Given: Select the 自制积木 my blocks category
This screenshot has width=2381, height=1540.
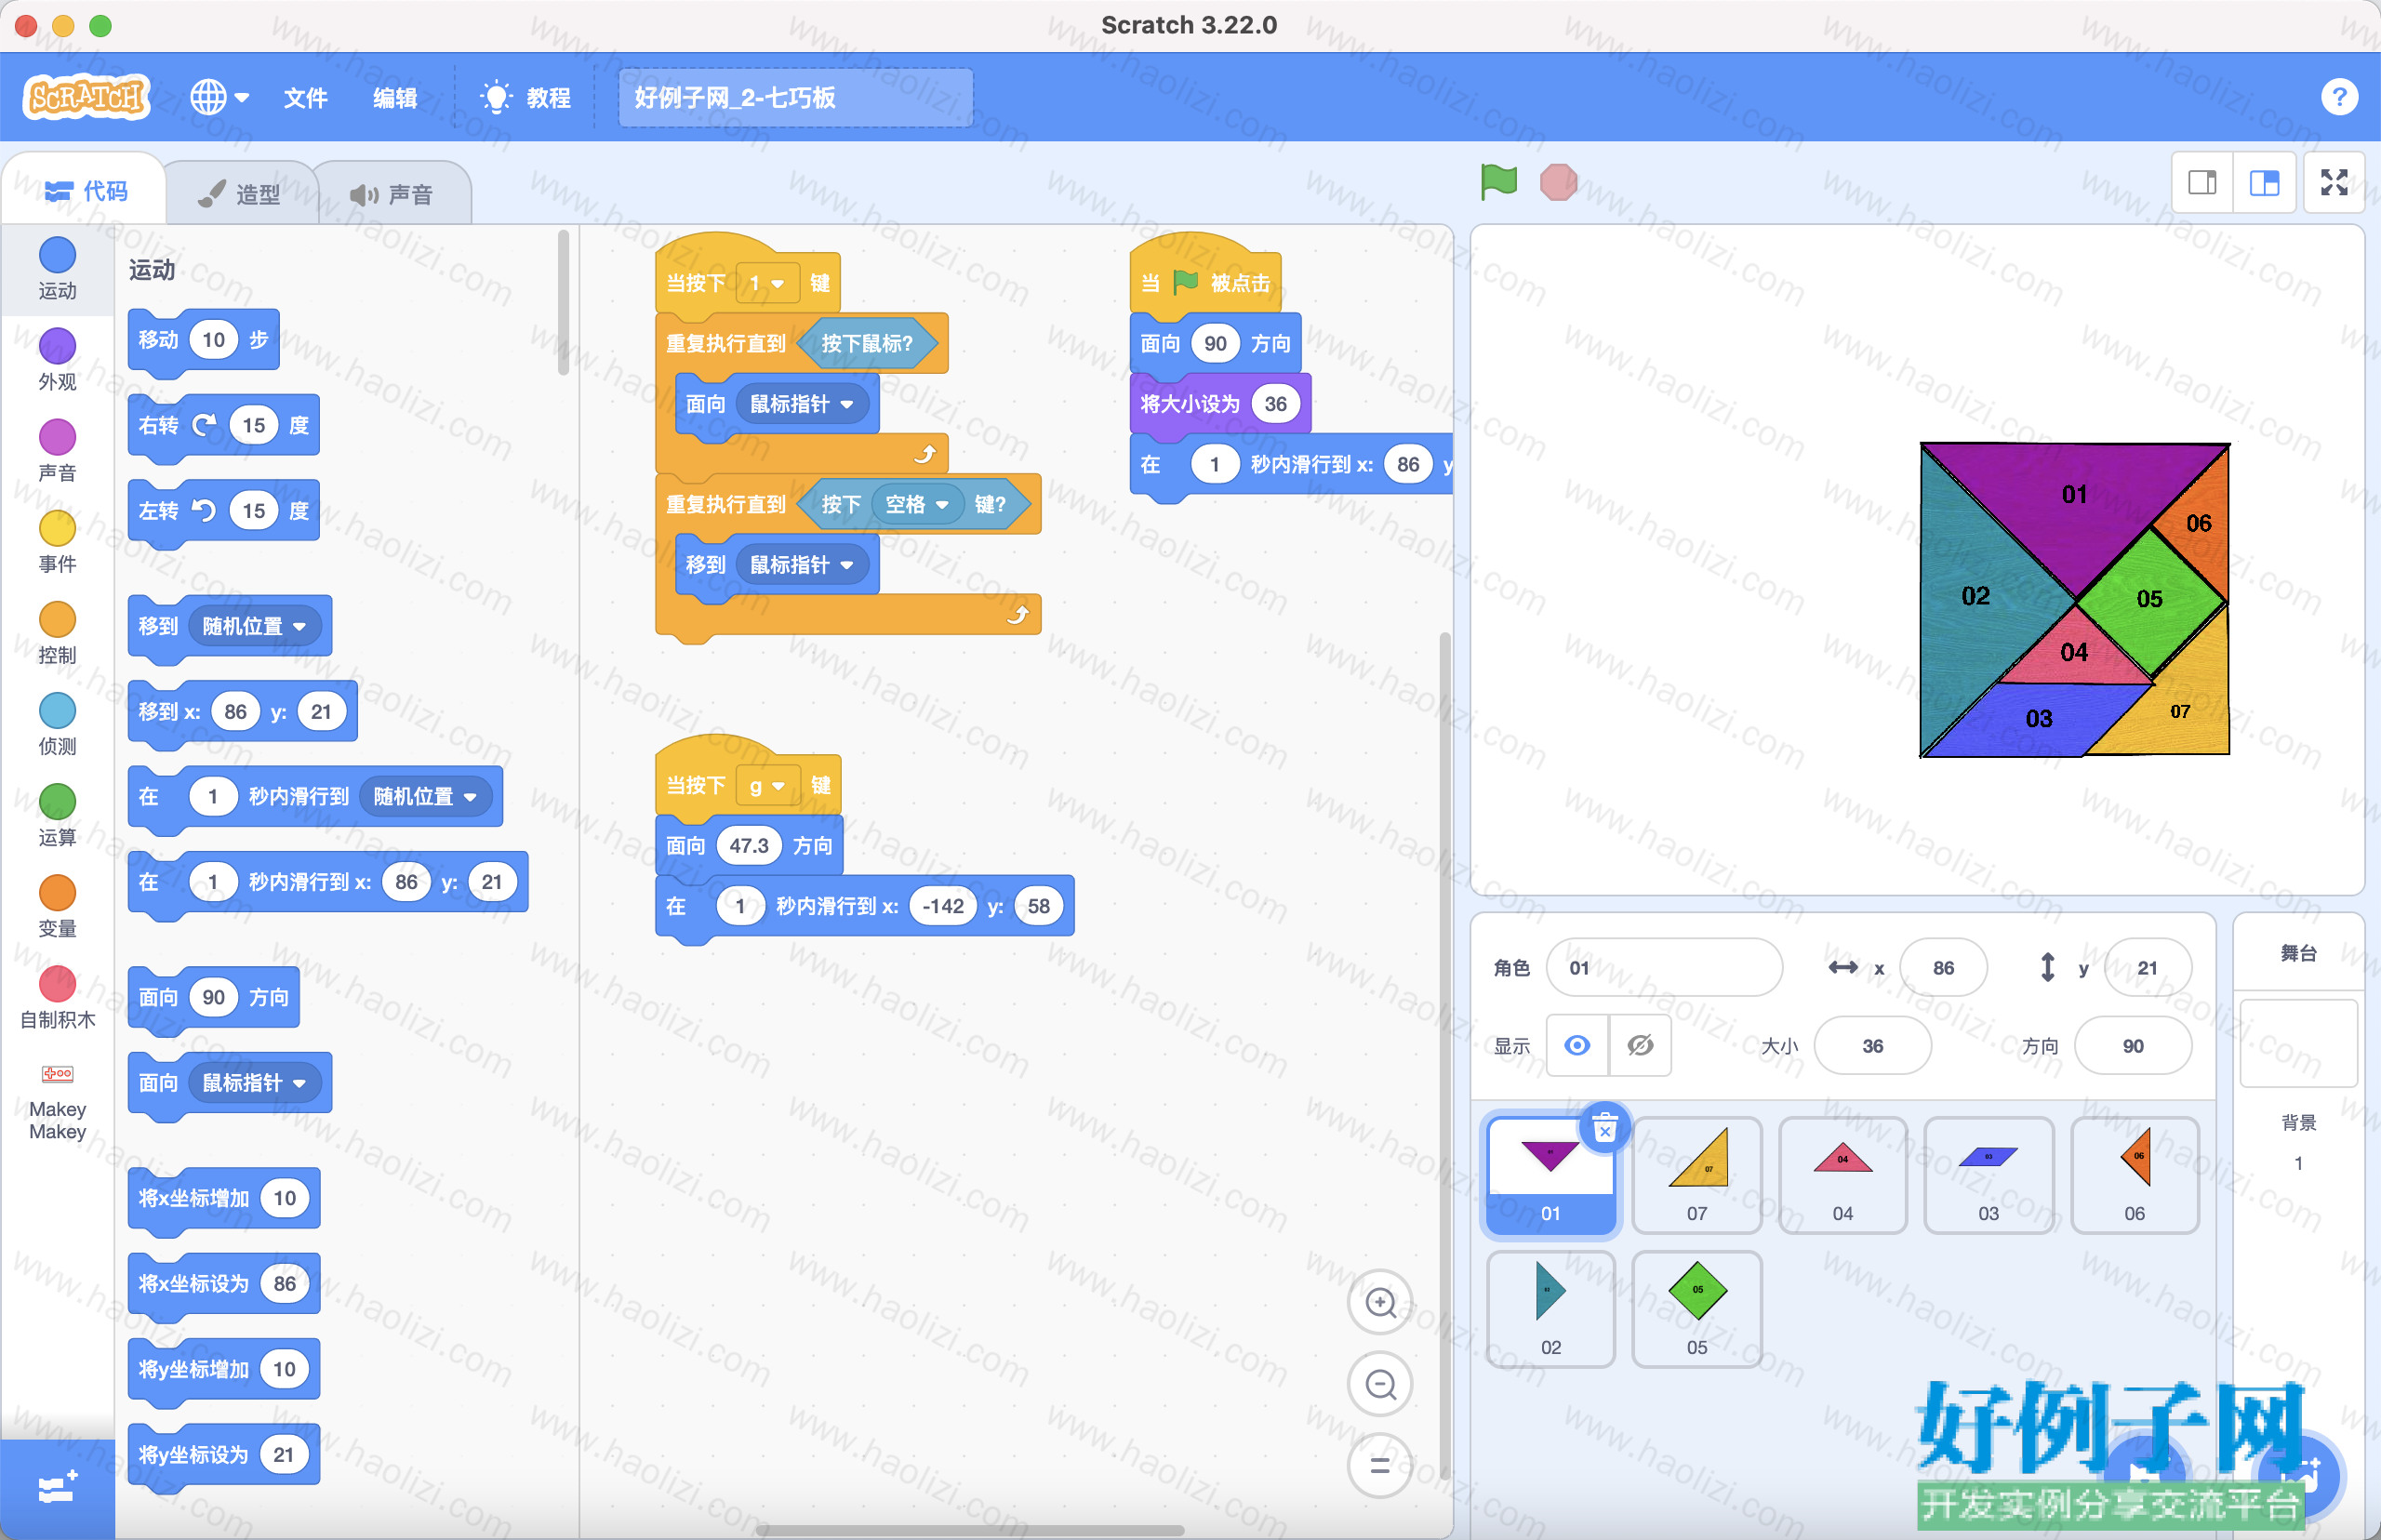Looking at the screenshot, I should point(57,997).
